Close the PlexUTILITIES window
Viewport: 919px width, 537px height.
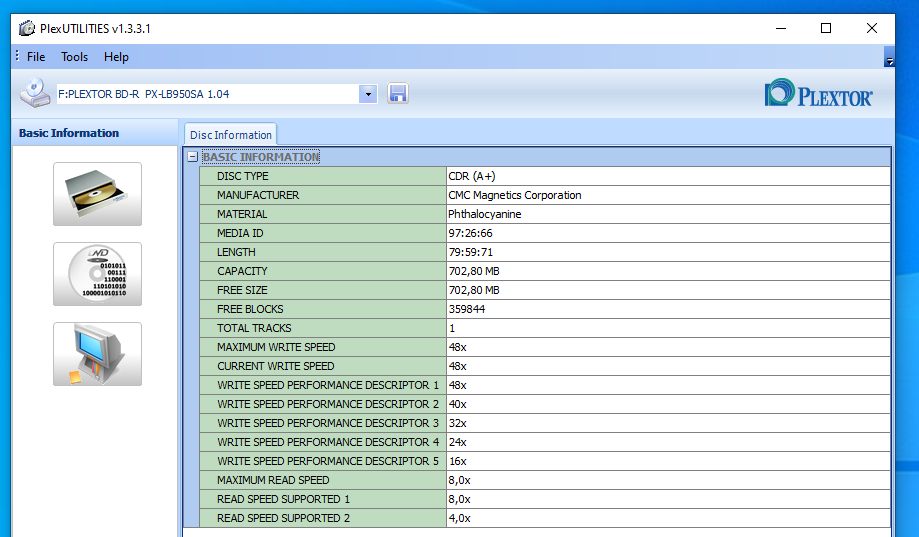pos(872,28)
